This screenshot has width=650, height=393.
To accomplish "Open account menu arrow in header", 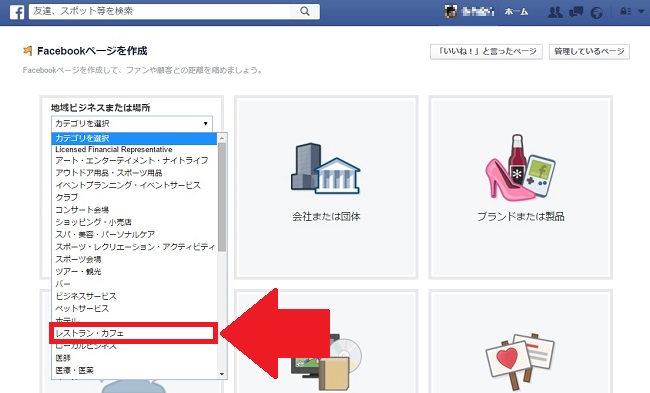I will 641,12.
